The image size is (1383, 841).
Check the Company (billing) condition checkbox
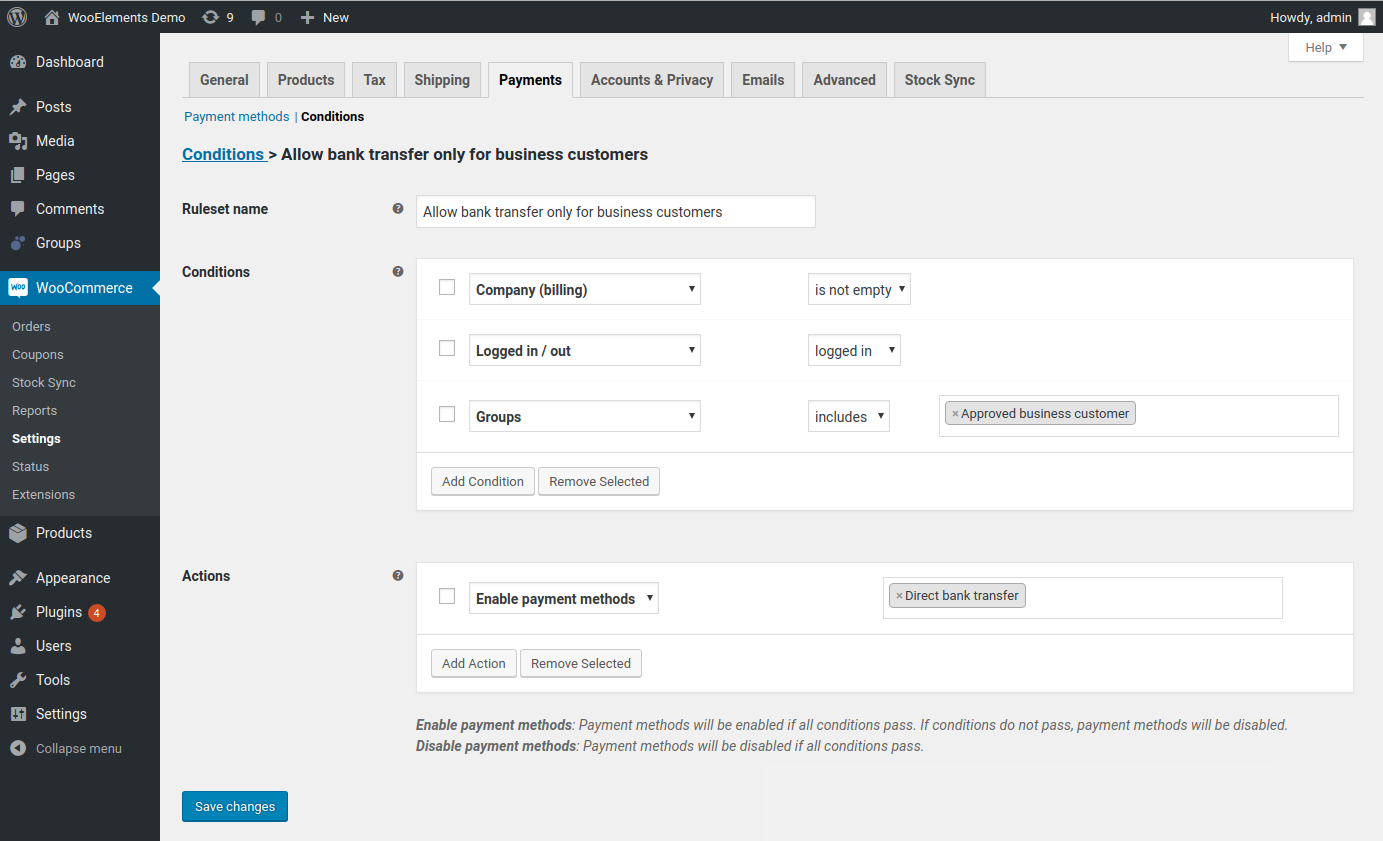coord(447,288)
